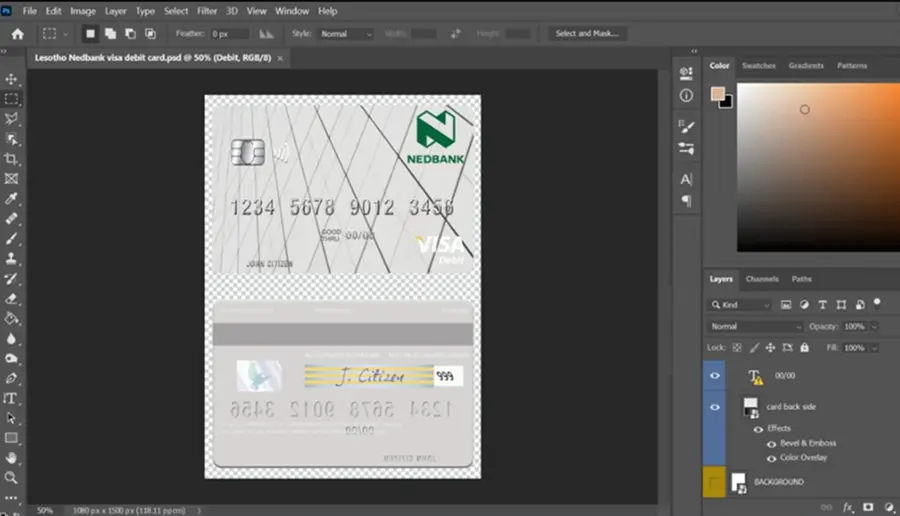The height and width of the screenshot is (516, 900).
Task: Switch to the Channels tab
Action: pos(762,279)
